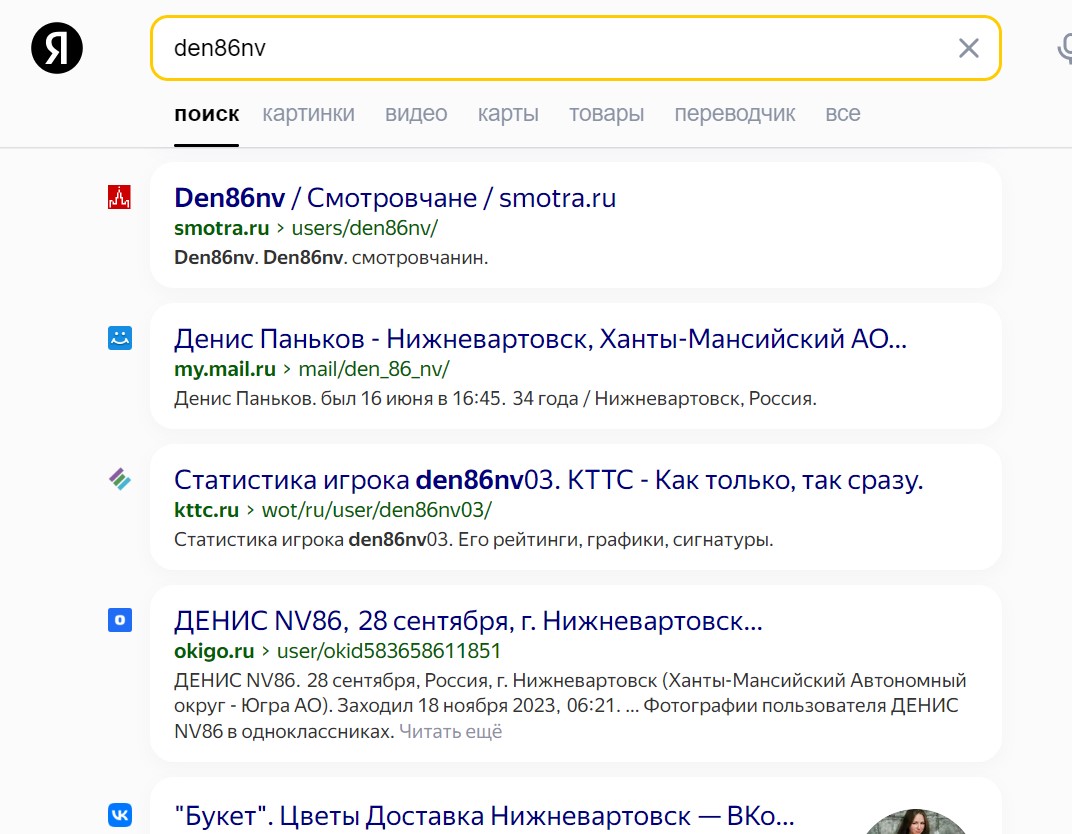This screenshot has height=834, width=1072.
Task: Follow the wot/ru/user/den86nv03/ path link
Action: tap(377, 510)
